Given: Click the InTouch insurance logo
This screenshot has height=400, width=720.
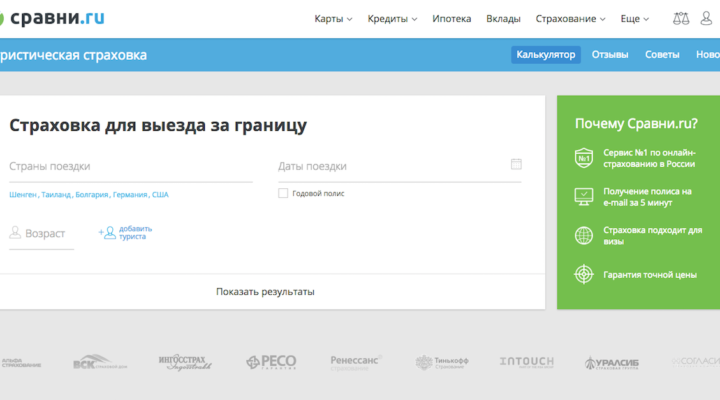Looking at the screenshot, I should pos(526,361).
